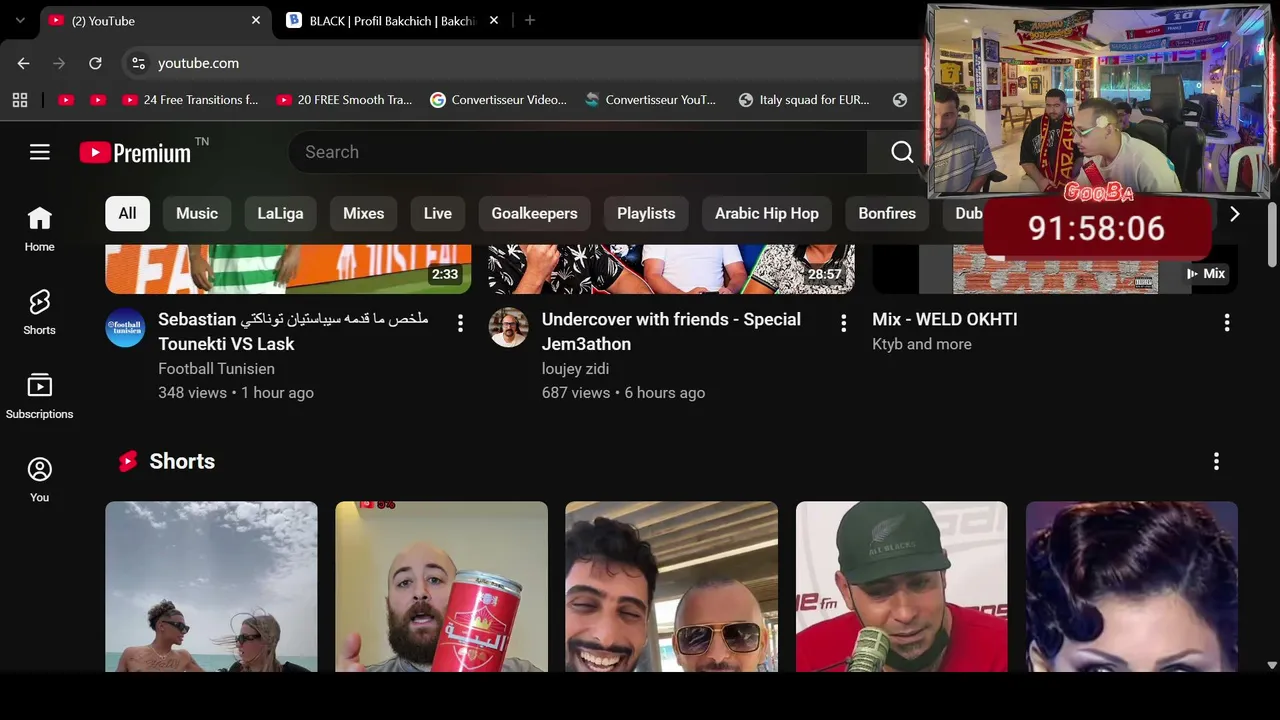Filter feed by LaLiga chip
This screenshot has height=720, width=1280.
pos(280,213)
